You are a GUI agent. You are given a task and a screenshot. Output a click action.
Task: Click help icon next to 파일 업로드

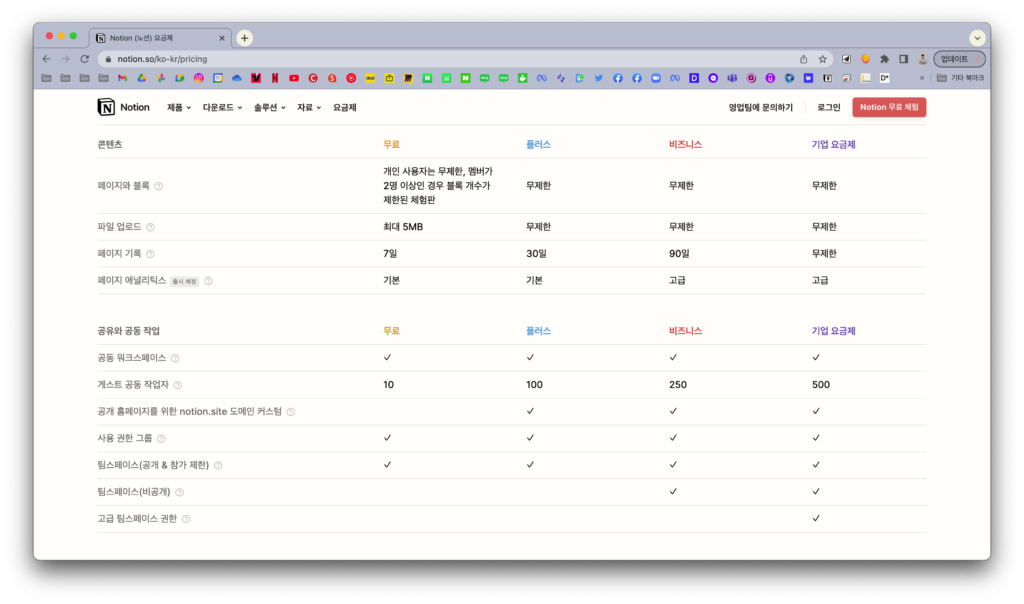151,227
